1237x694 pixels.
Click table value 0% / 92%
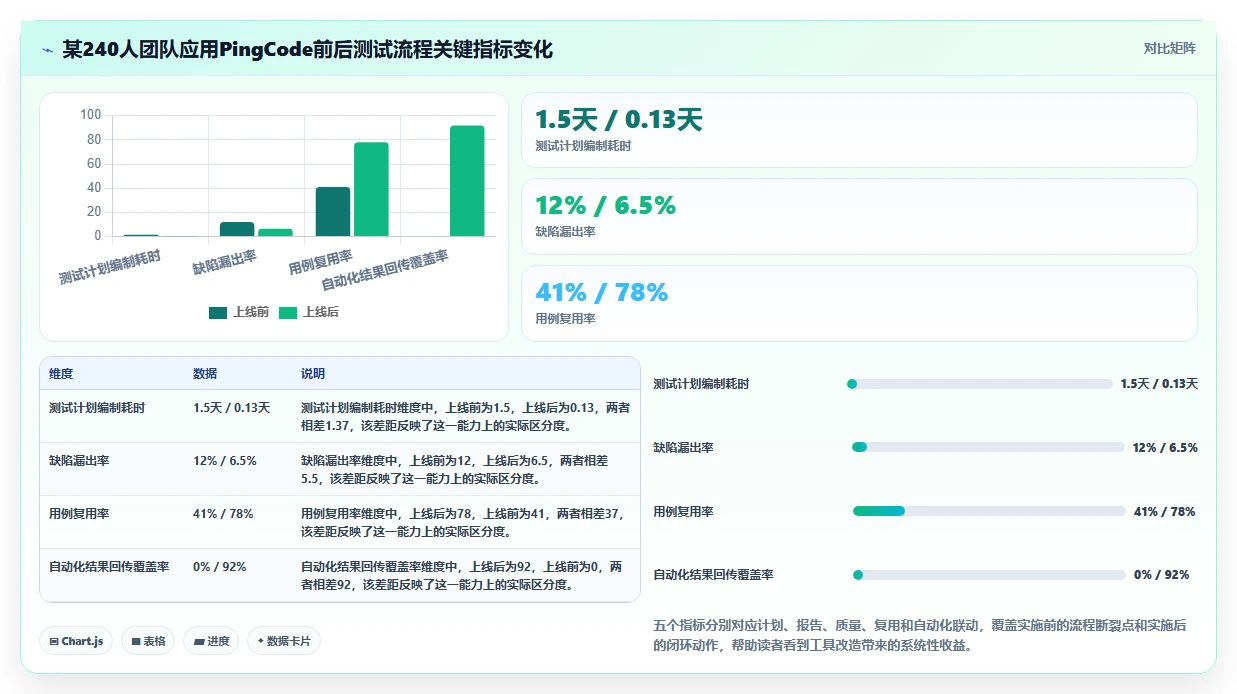pyautogui.click(x=220, y=567)
